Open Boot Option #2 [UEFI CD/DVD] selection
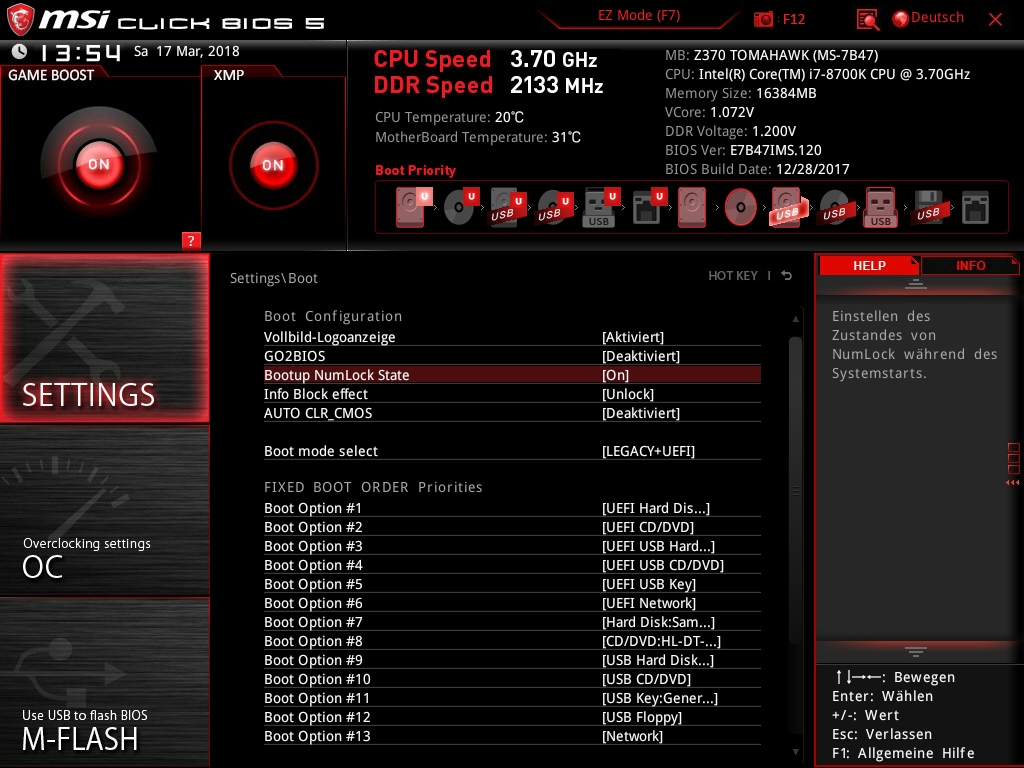This screenshot has height=768, width=1024. 648,527
